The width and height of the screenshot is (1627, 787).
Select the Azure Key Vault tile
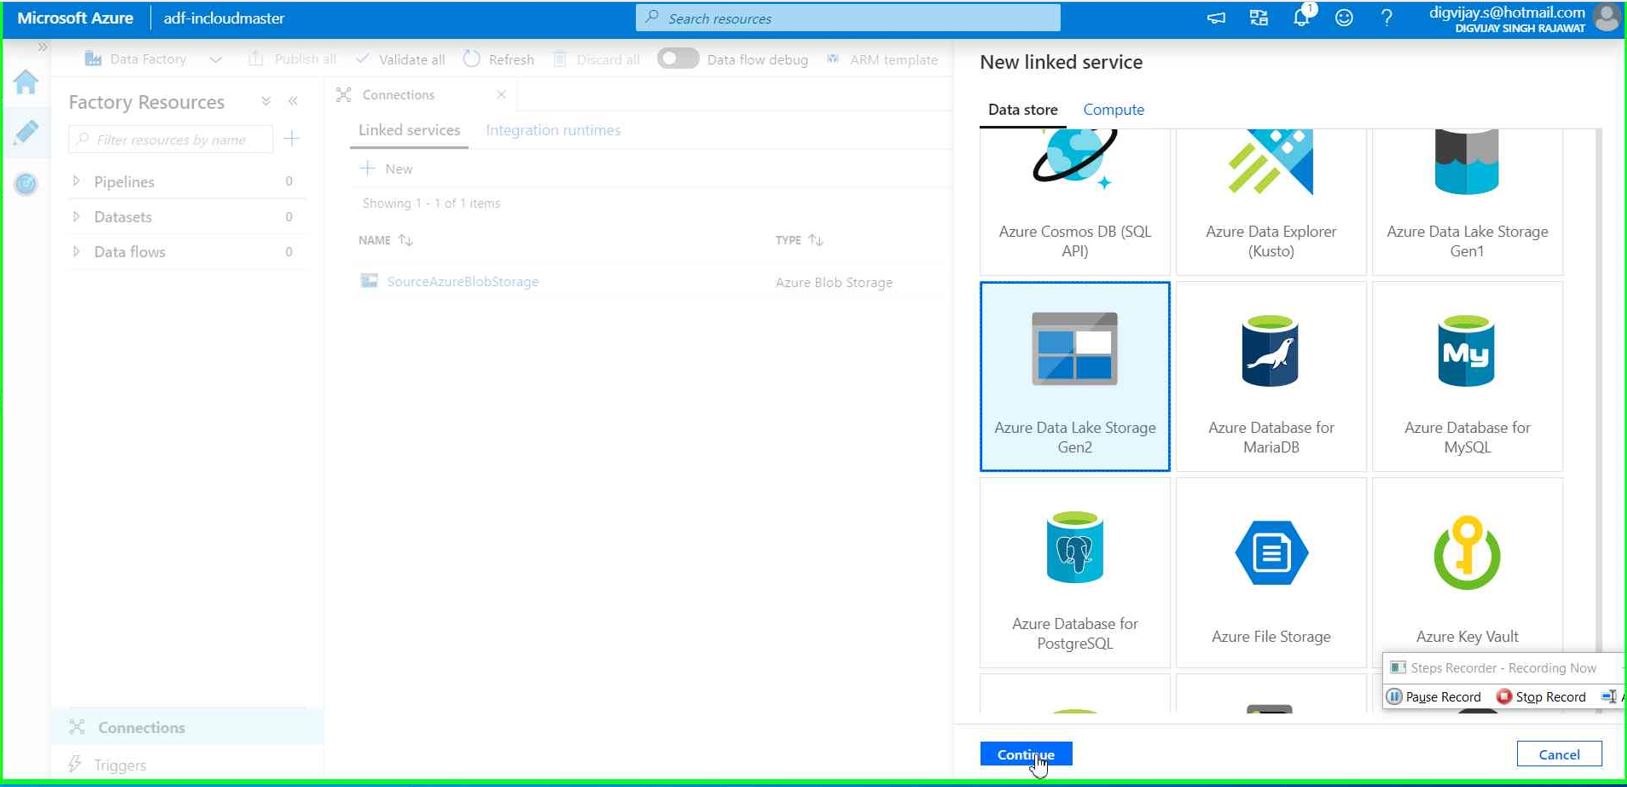click(1467, 572)
